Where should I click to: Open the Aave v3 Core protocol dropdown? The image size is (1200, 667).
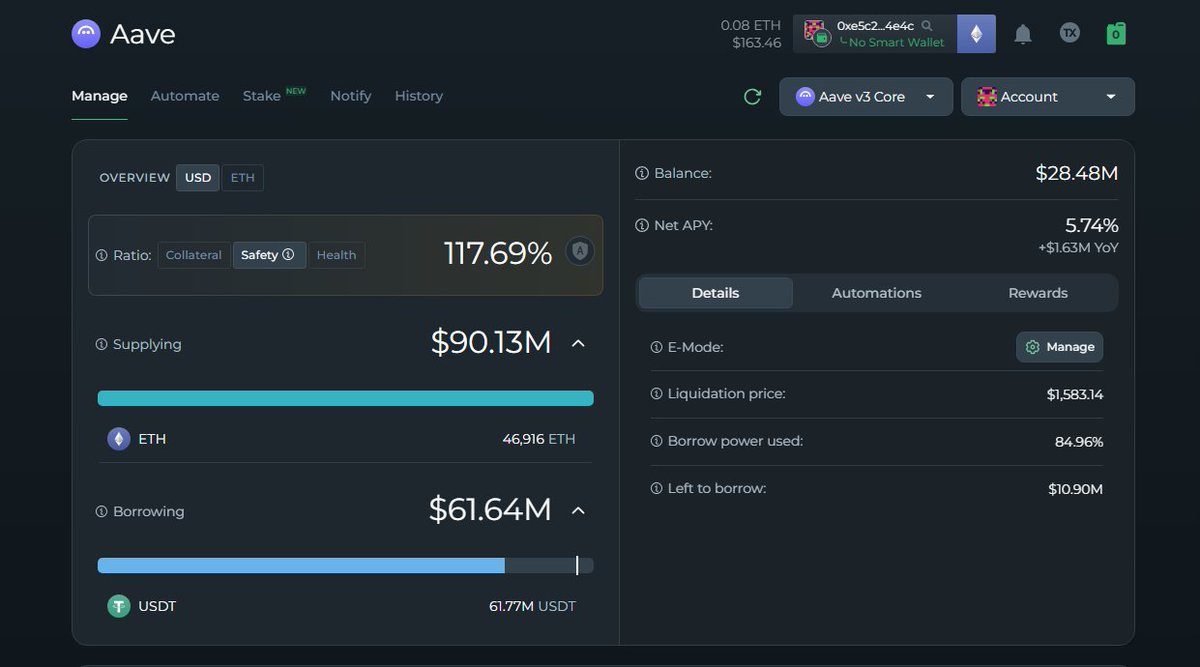point(865,96)
